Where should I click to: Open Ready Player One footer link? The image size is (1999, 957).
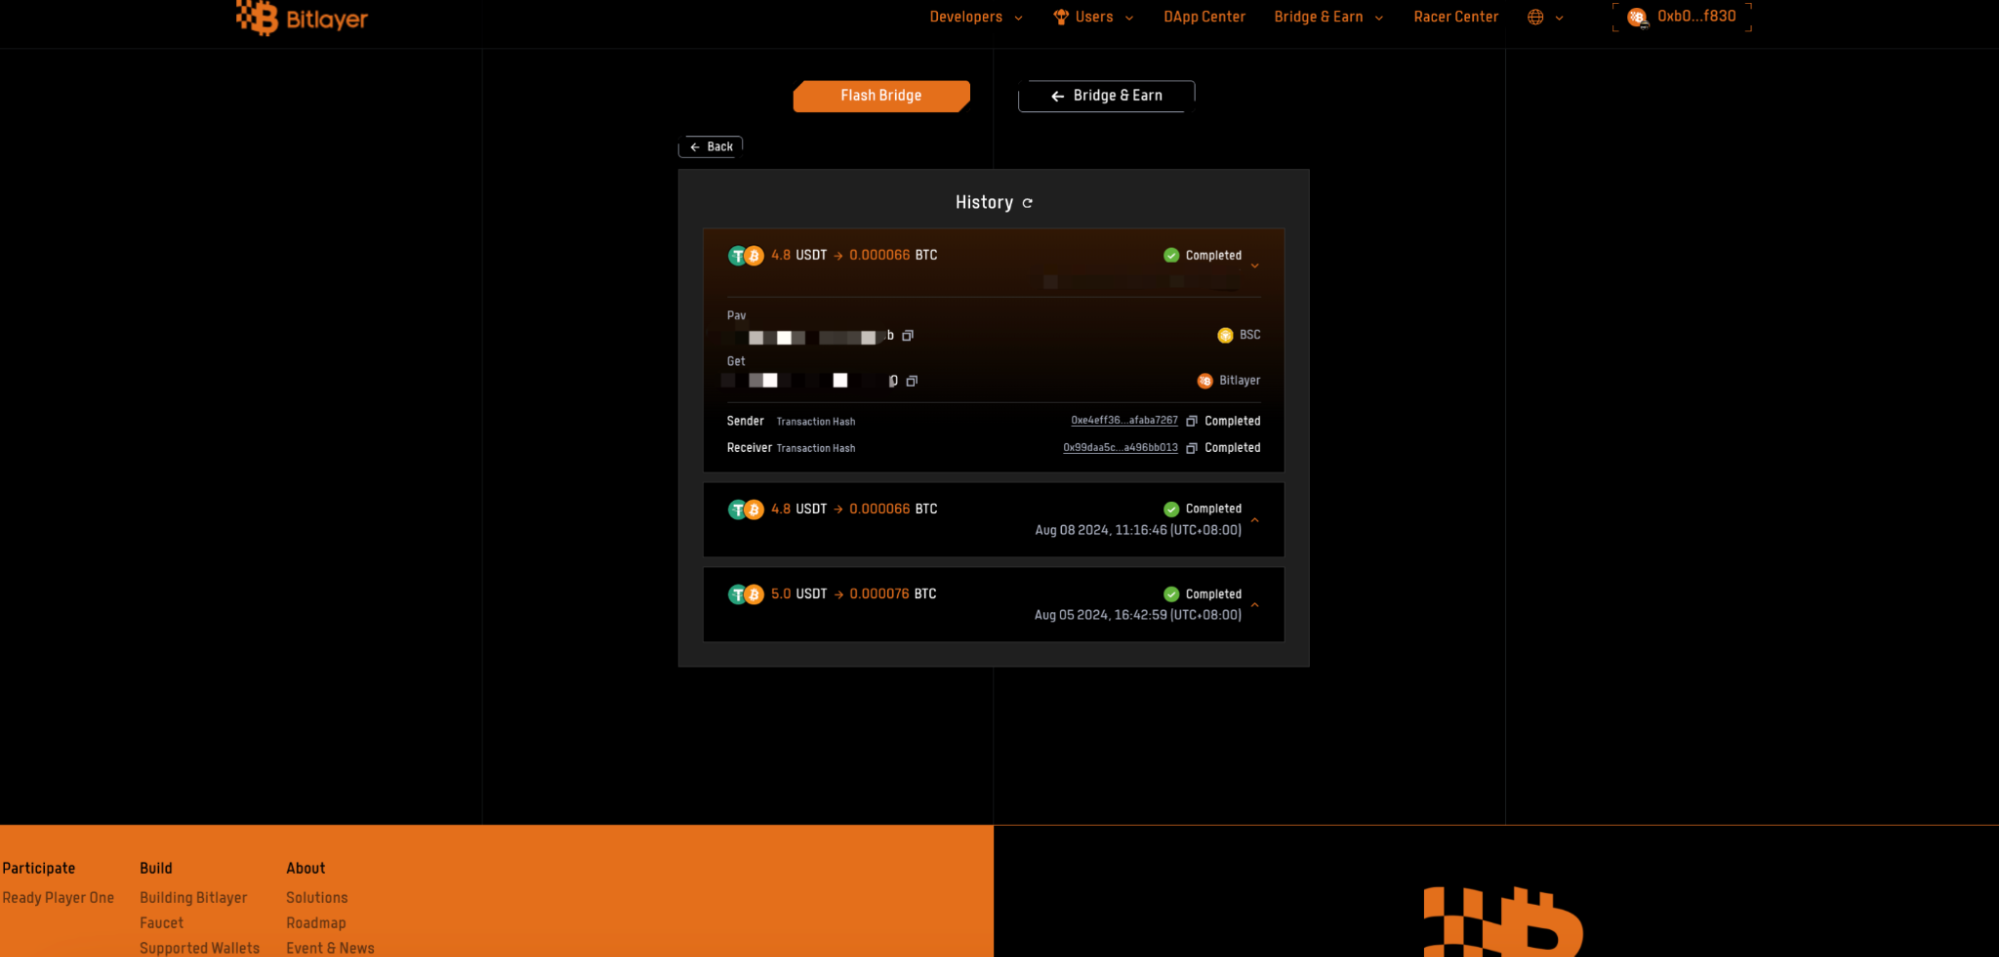pos(58,898)
